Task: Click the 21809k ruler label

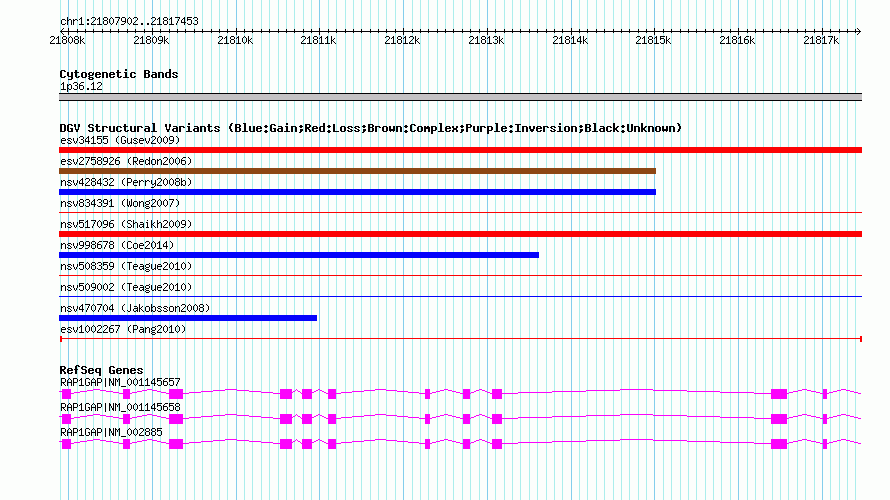Action: tap(151, 40)
